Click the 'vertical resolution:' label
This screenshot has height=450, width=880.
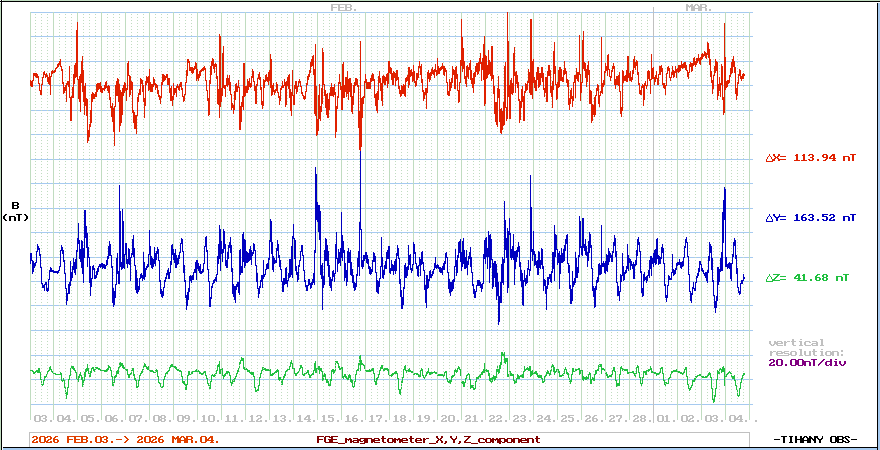point(806,348)
